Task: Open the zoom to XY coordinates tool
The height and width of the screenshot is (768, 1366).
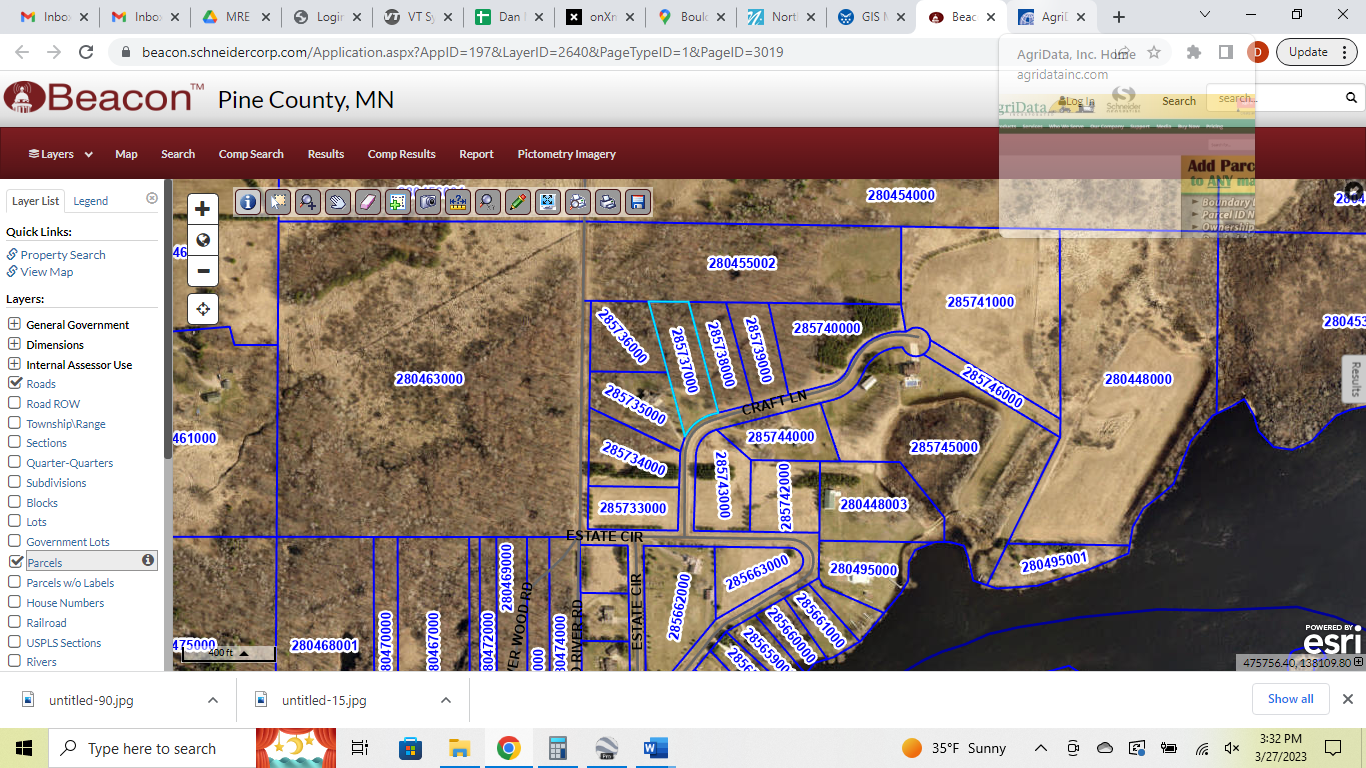Action: pyautogui.click(x=488, y=202)
